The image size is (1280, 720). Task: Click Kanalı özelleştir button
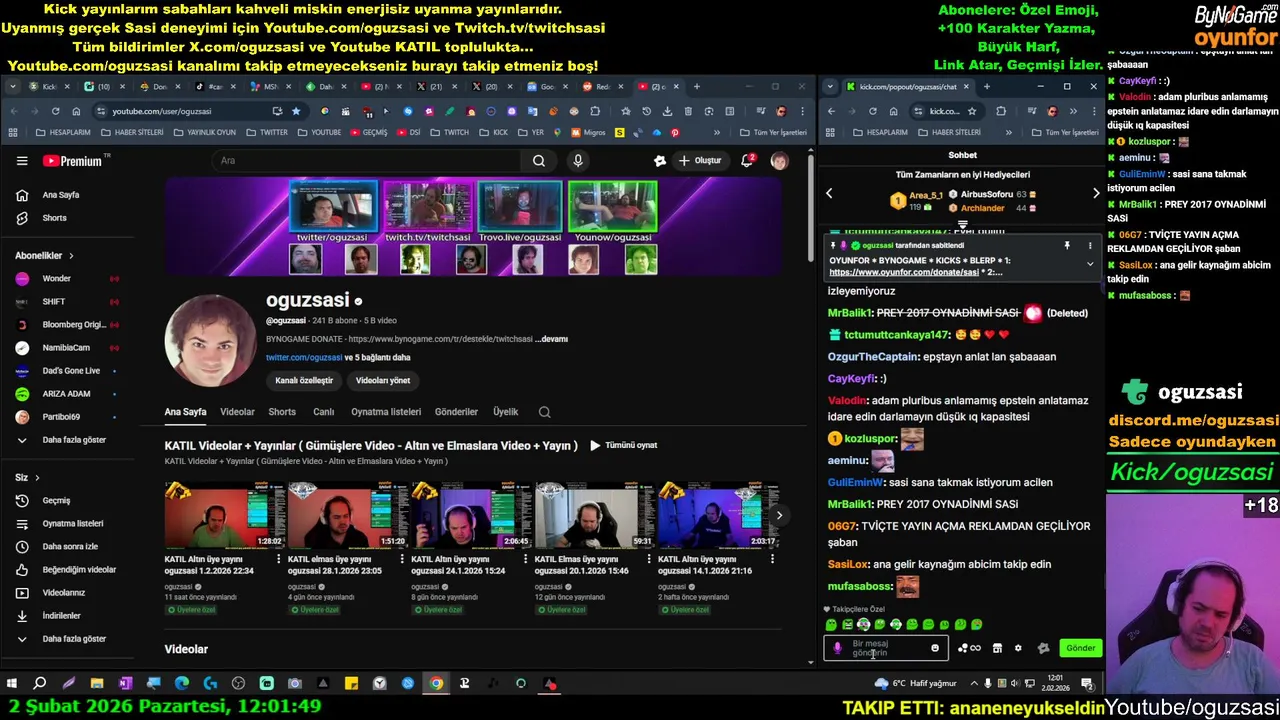coord(304,381)
